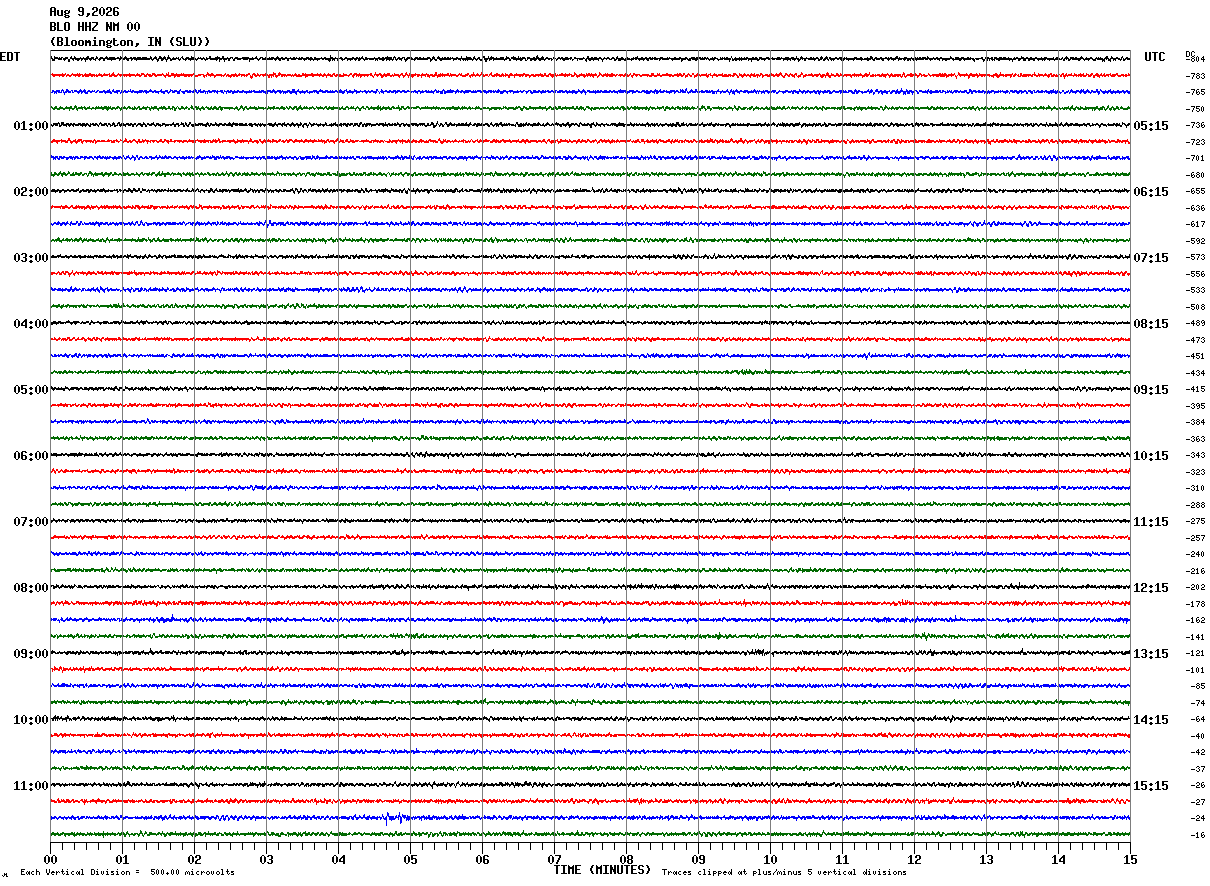Click the Traces clipped footnote text

point(784,872)
